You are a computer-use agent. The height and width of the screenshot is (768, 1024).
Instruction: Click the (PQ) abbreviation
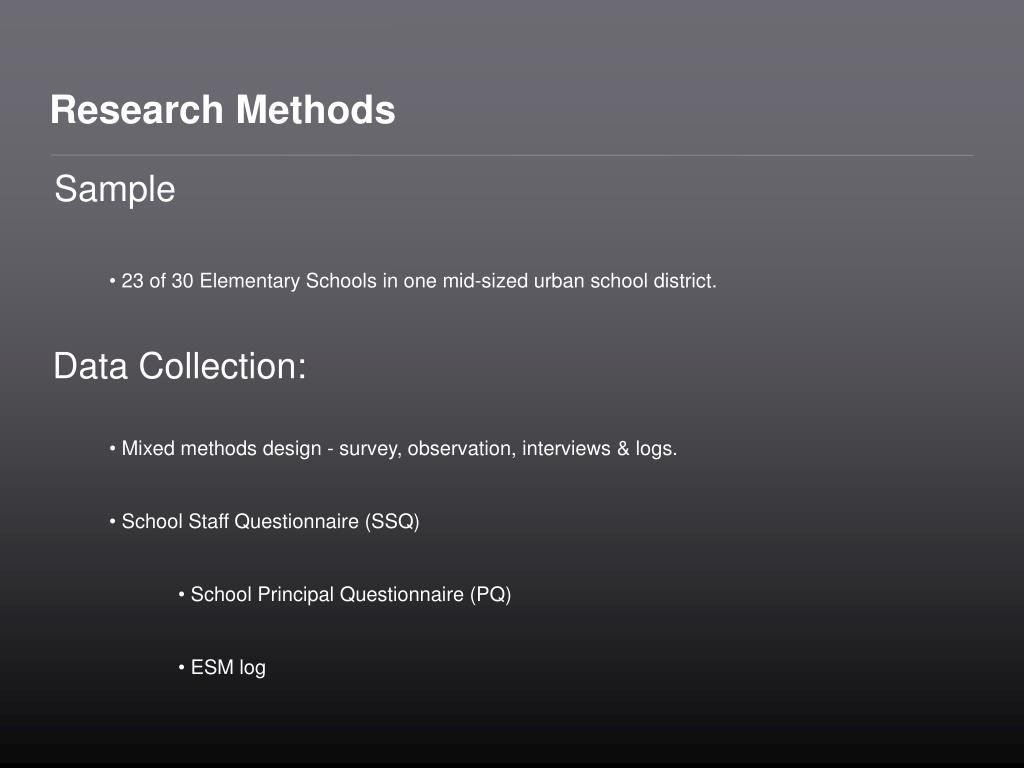pyautogui.click(x=490, y=595)
